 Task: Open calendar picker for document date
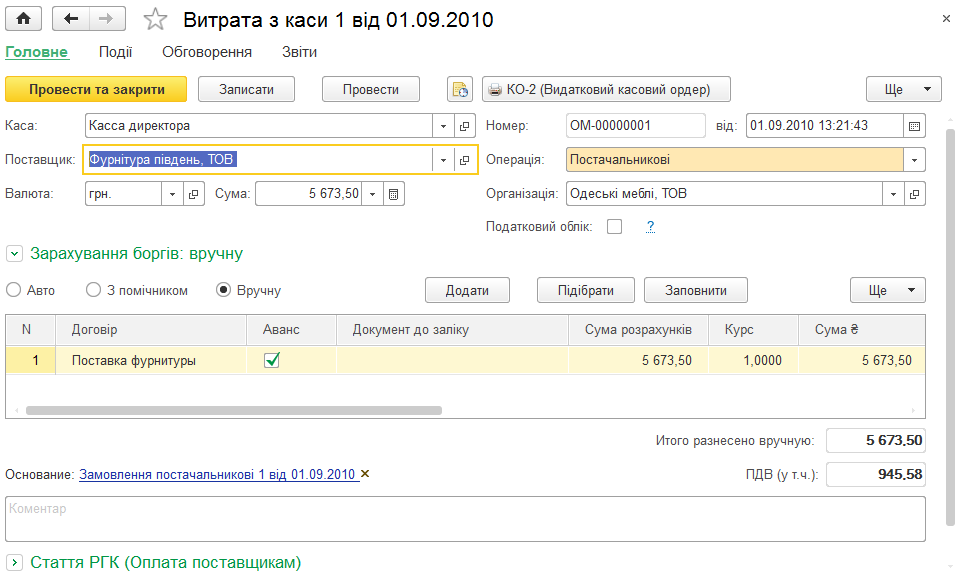(914, 126)
